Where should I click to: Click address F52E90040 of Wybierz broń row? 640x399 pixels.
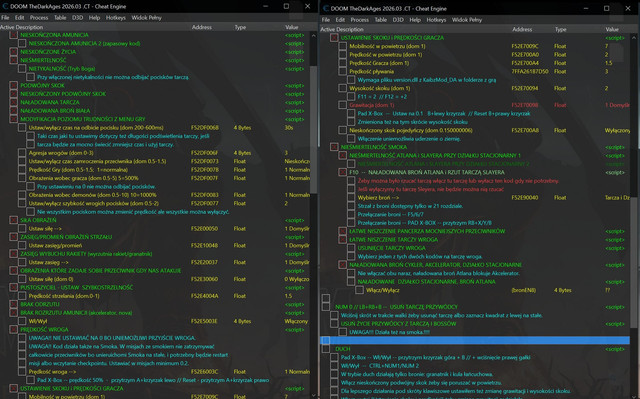525,197
